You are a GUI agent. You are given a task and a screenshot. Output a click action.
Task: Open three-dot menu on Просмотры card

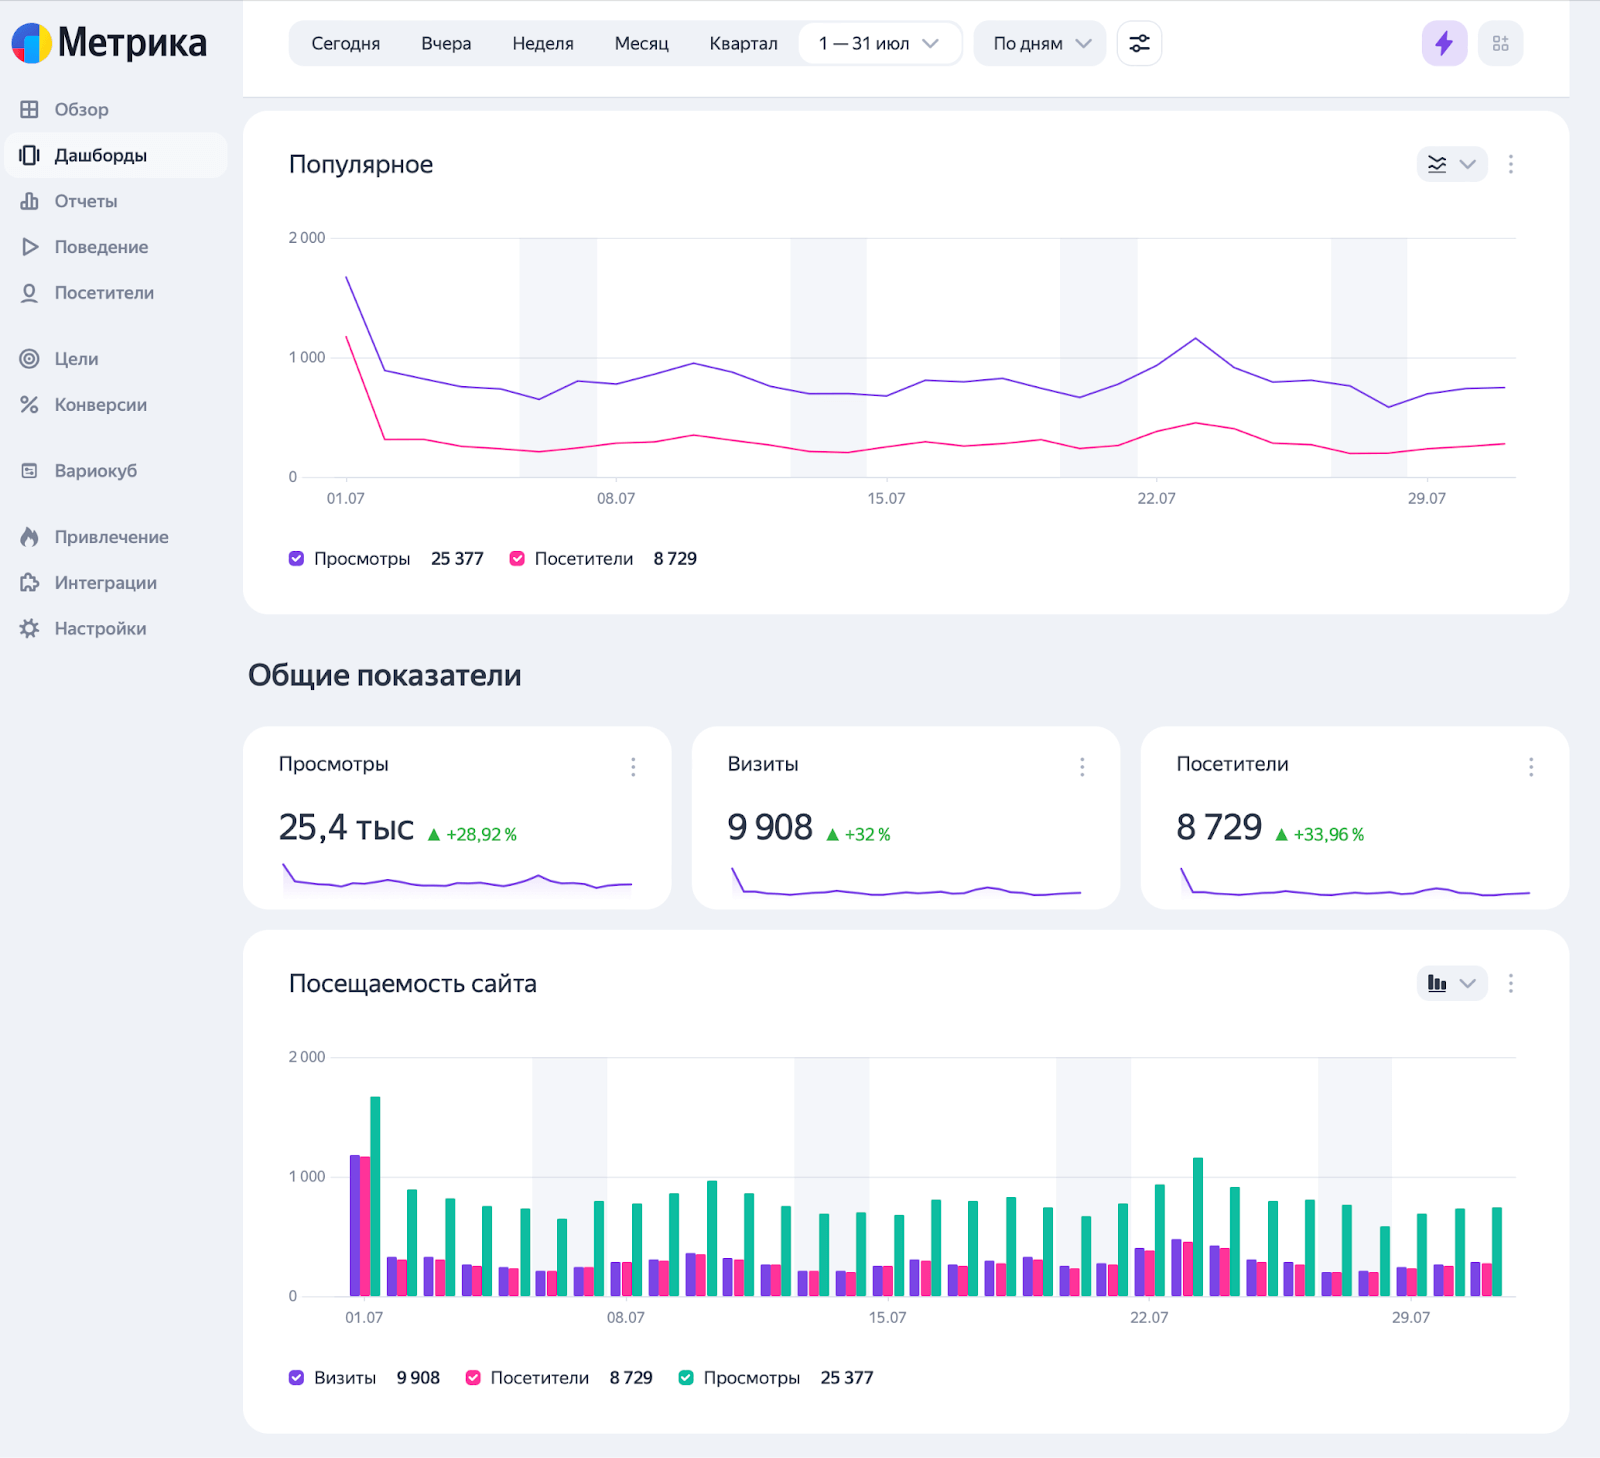click(633, 767)
